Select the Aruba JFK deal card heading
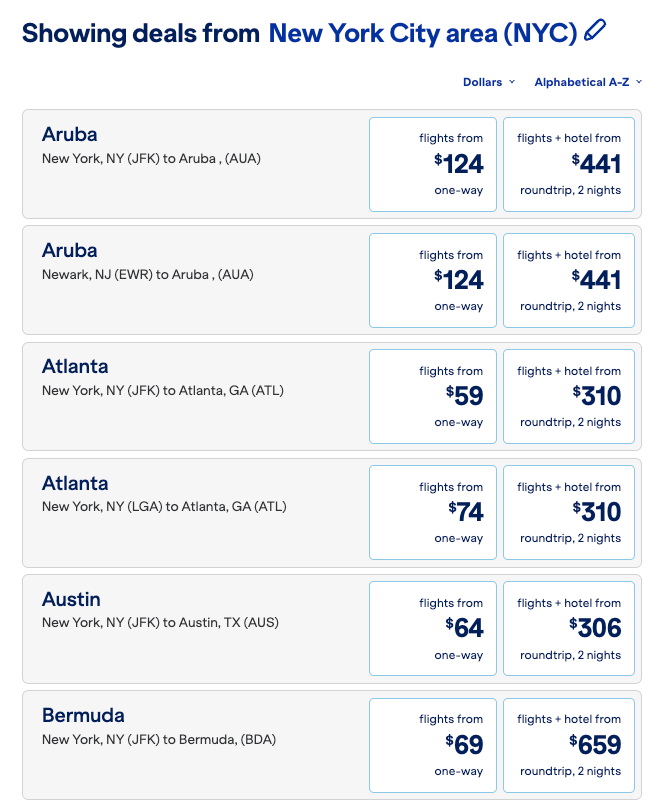 64,134
